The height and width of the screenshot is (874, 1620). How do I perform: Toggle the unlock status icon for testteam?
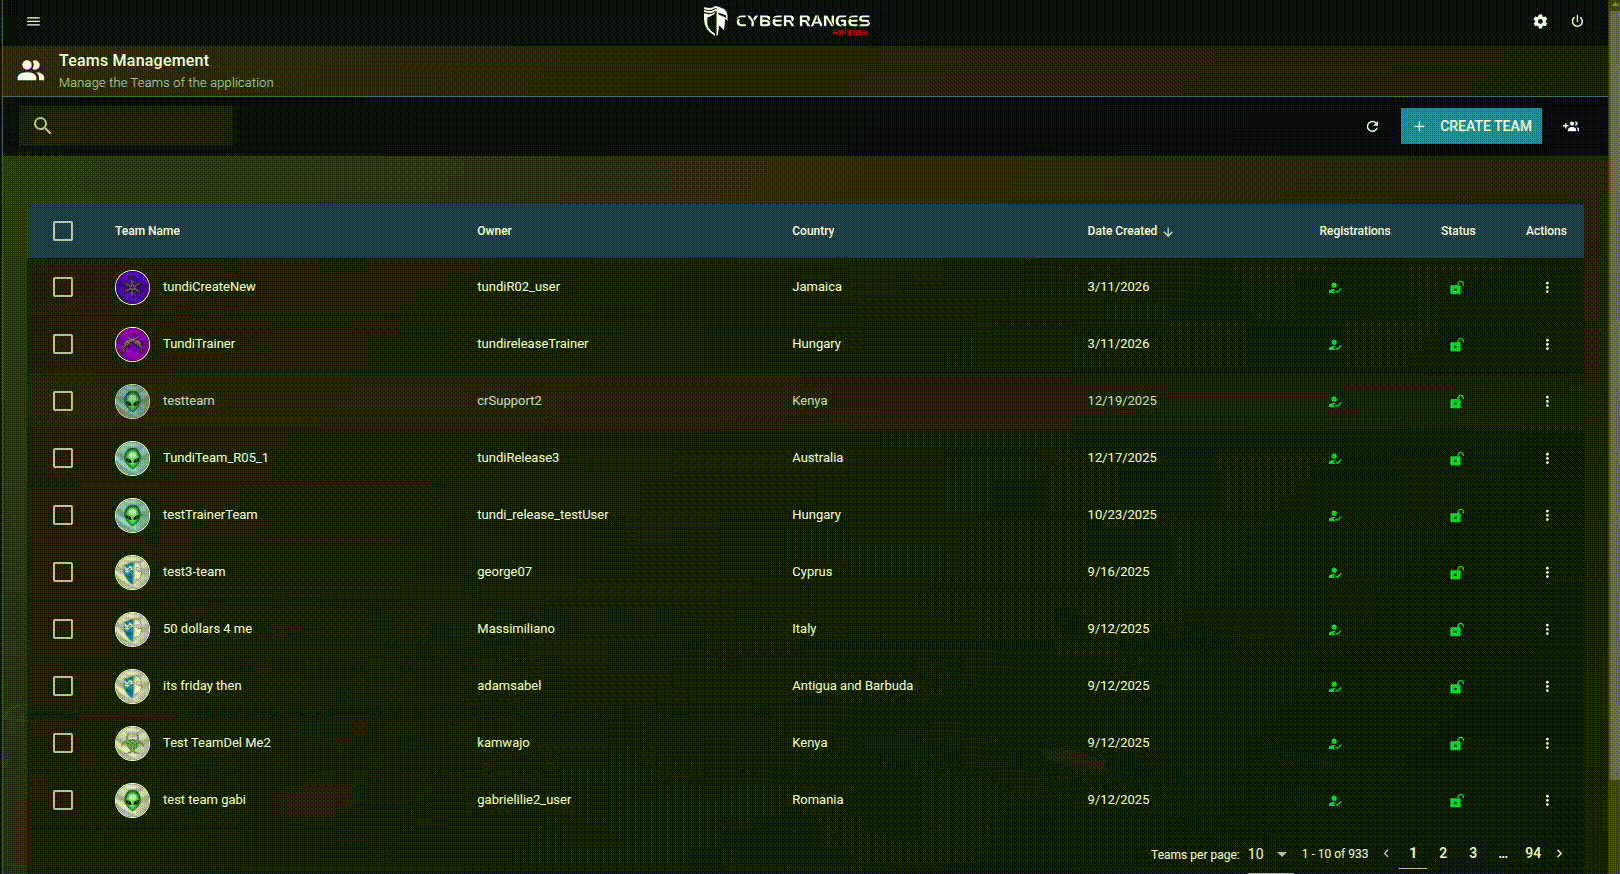(1456, 402)
